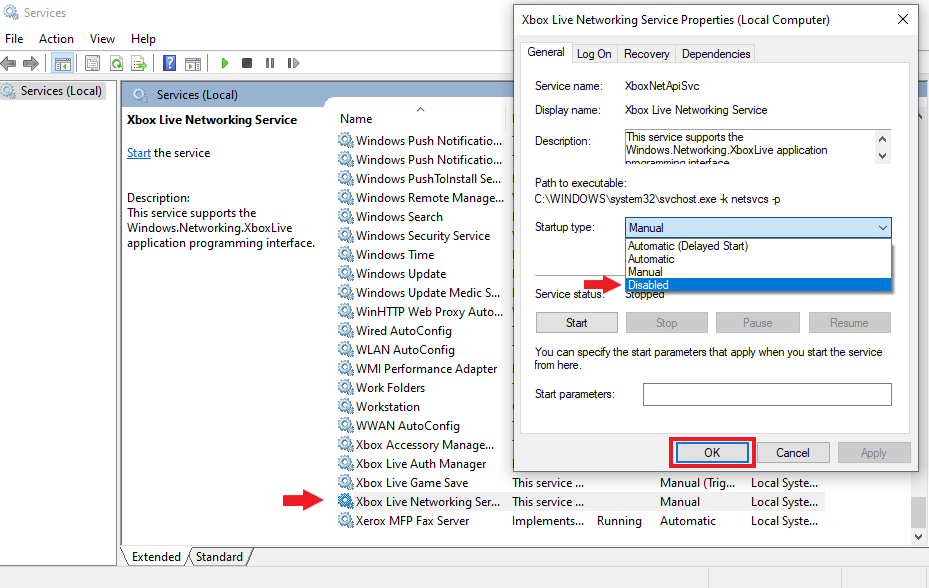The width and height of the screenshot is (929, 588).
Task: Select Disabled in startup type list
Action: coord(757,284)
